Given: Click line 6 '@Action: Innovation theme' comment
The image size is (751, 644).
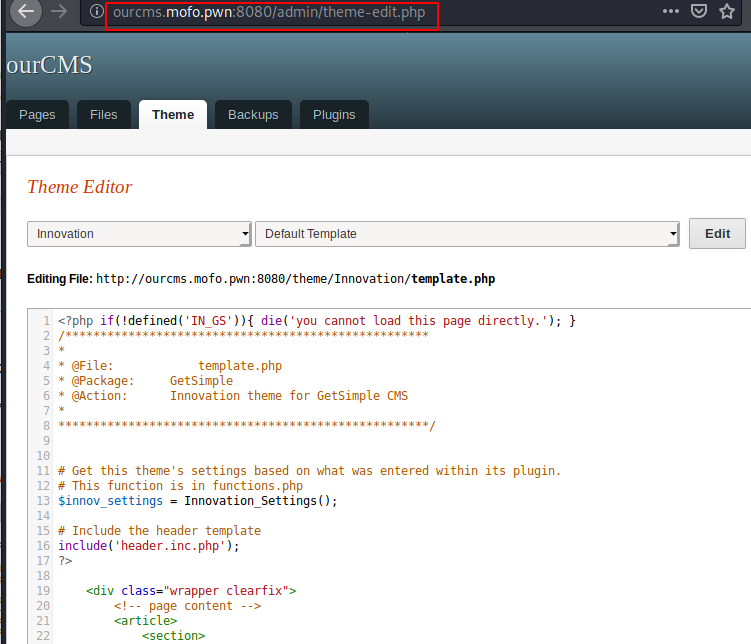Looking at the screenshot, I should pos(233,395).
